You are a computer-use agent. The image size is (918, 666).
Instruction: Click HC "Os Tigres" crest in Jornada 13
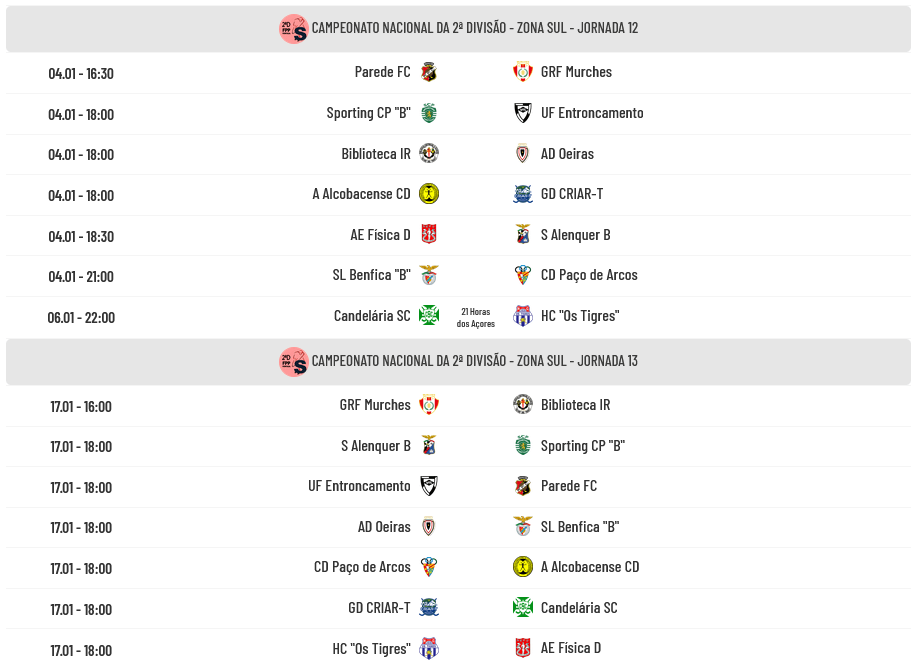tap(429, 648)
